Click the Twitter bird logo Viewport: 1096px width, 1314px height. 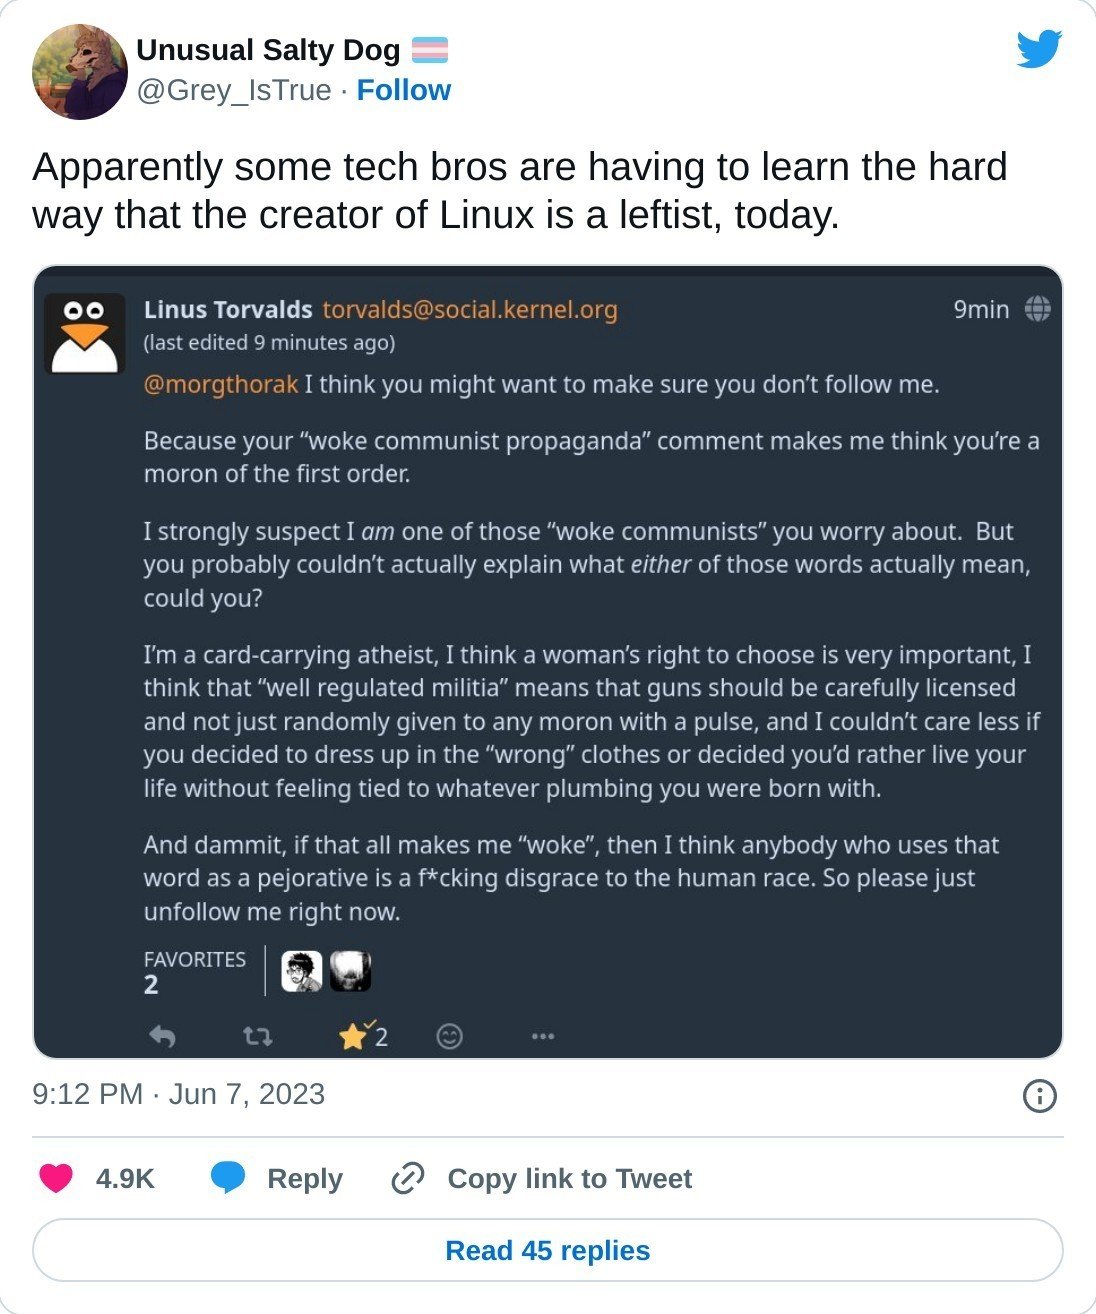(x=1038, y=49)
